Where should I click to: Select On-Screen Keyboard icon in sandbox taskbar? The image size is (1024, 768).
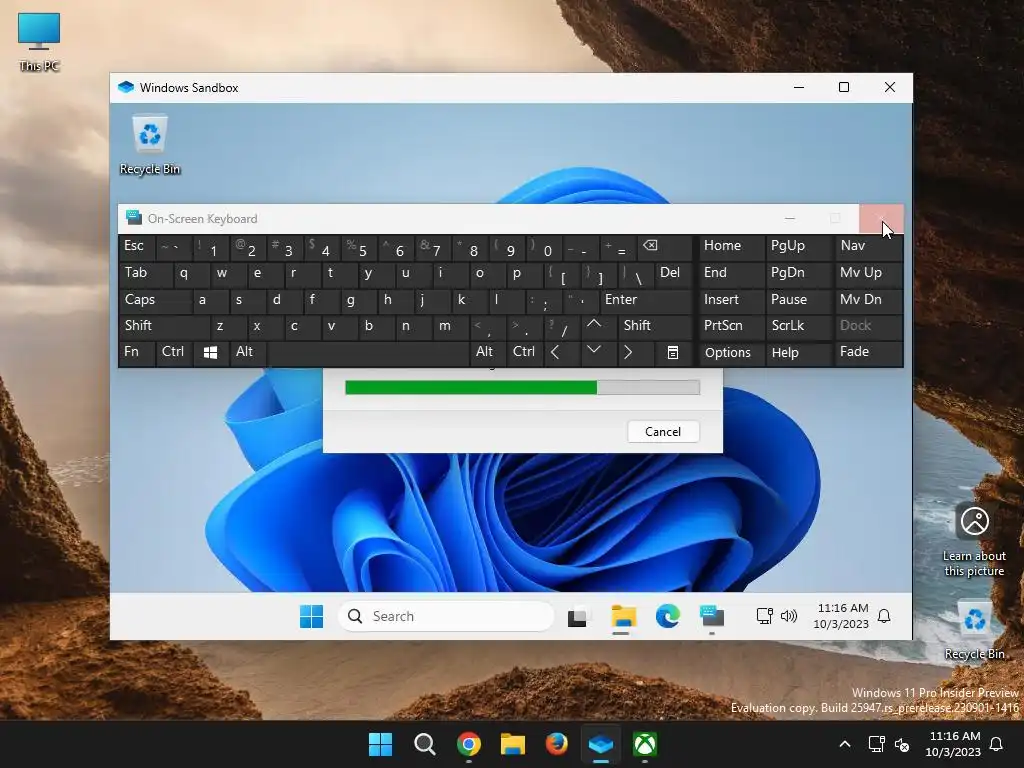(x=712, y=616)
